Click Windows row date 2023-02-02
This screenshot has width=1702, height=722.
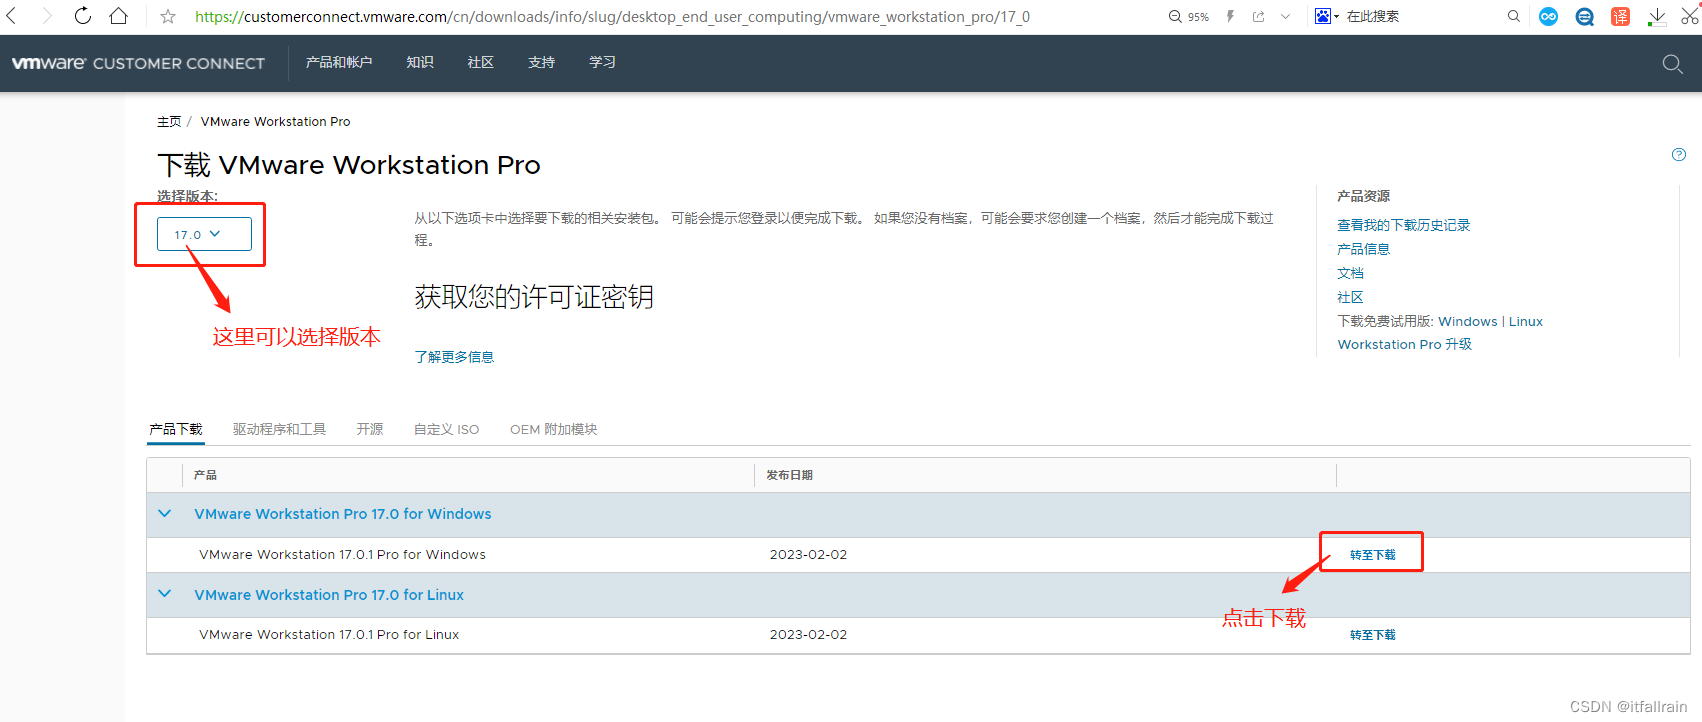point(808,555)
